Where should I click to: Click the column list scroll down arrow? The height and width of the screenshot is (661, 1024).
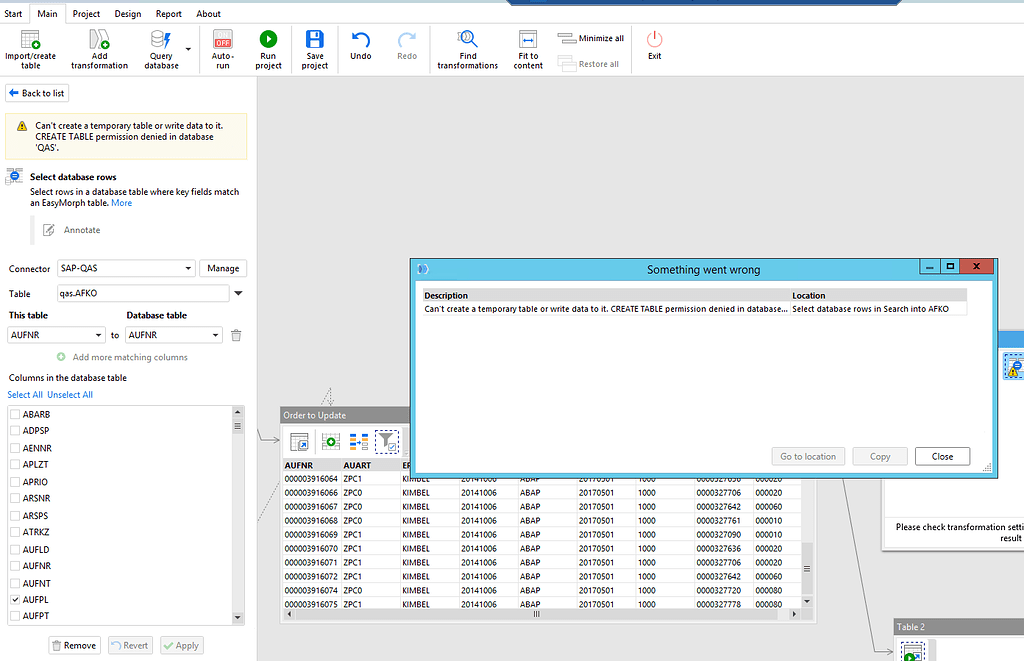pyautogui.click(x=238, y=617)
